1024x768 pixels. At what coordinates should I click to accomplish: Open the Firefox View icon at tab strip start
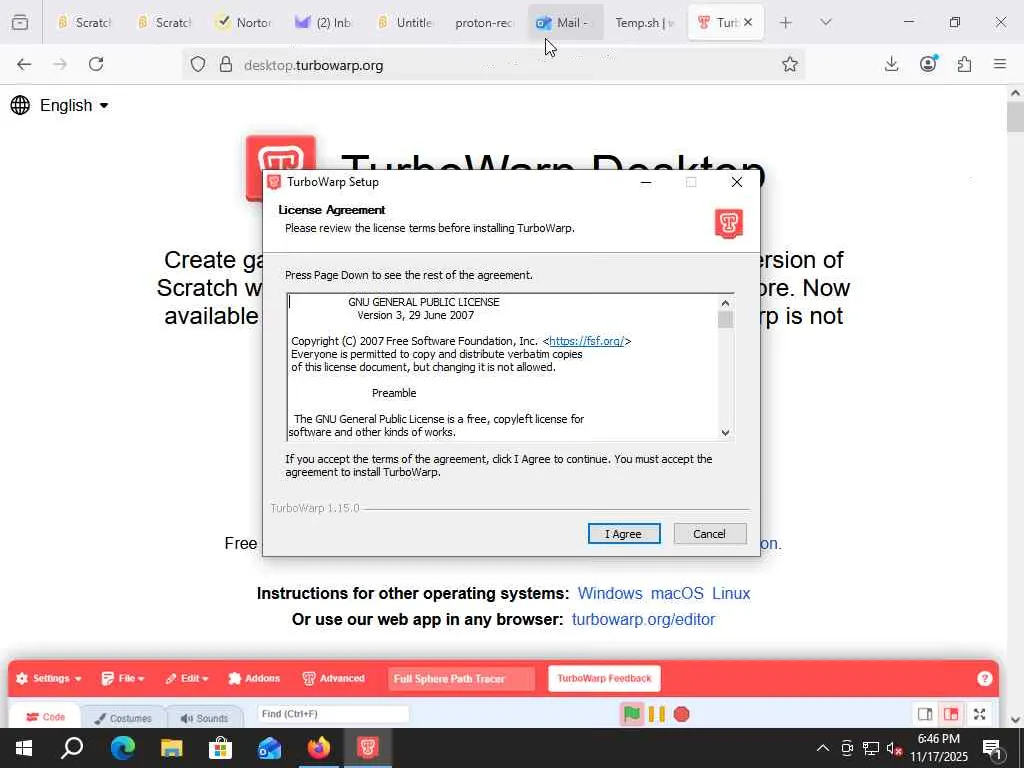pyautogui.click(x=20, y=23)
